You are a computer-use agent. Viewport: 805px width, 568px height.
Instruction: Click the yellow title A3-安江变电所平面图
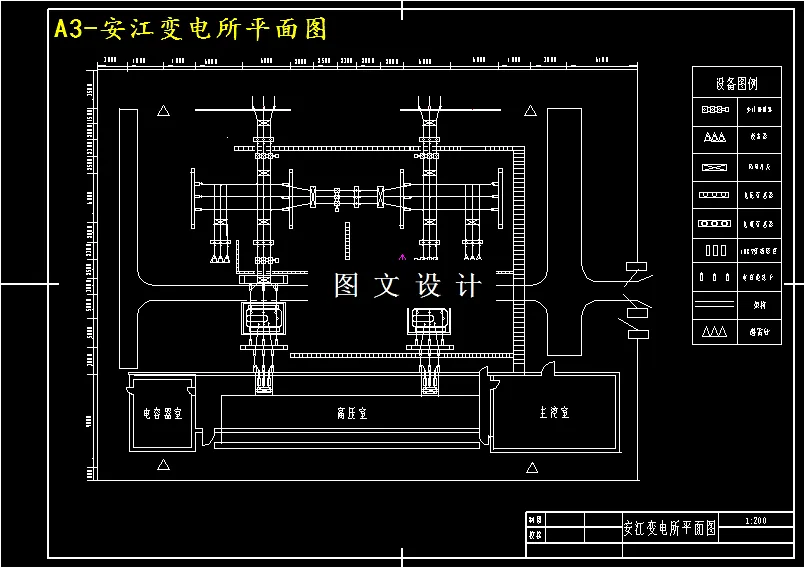point(190,29)
